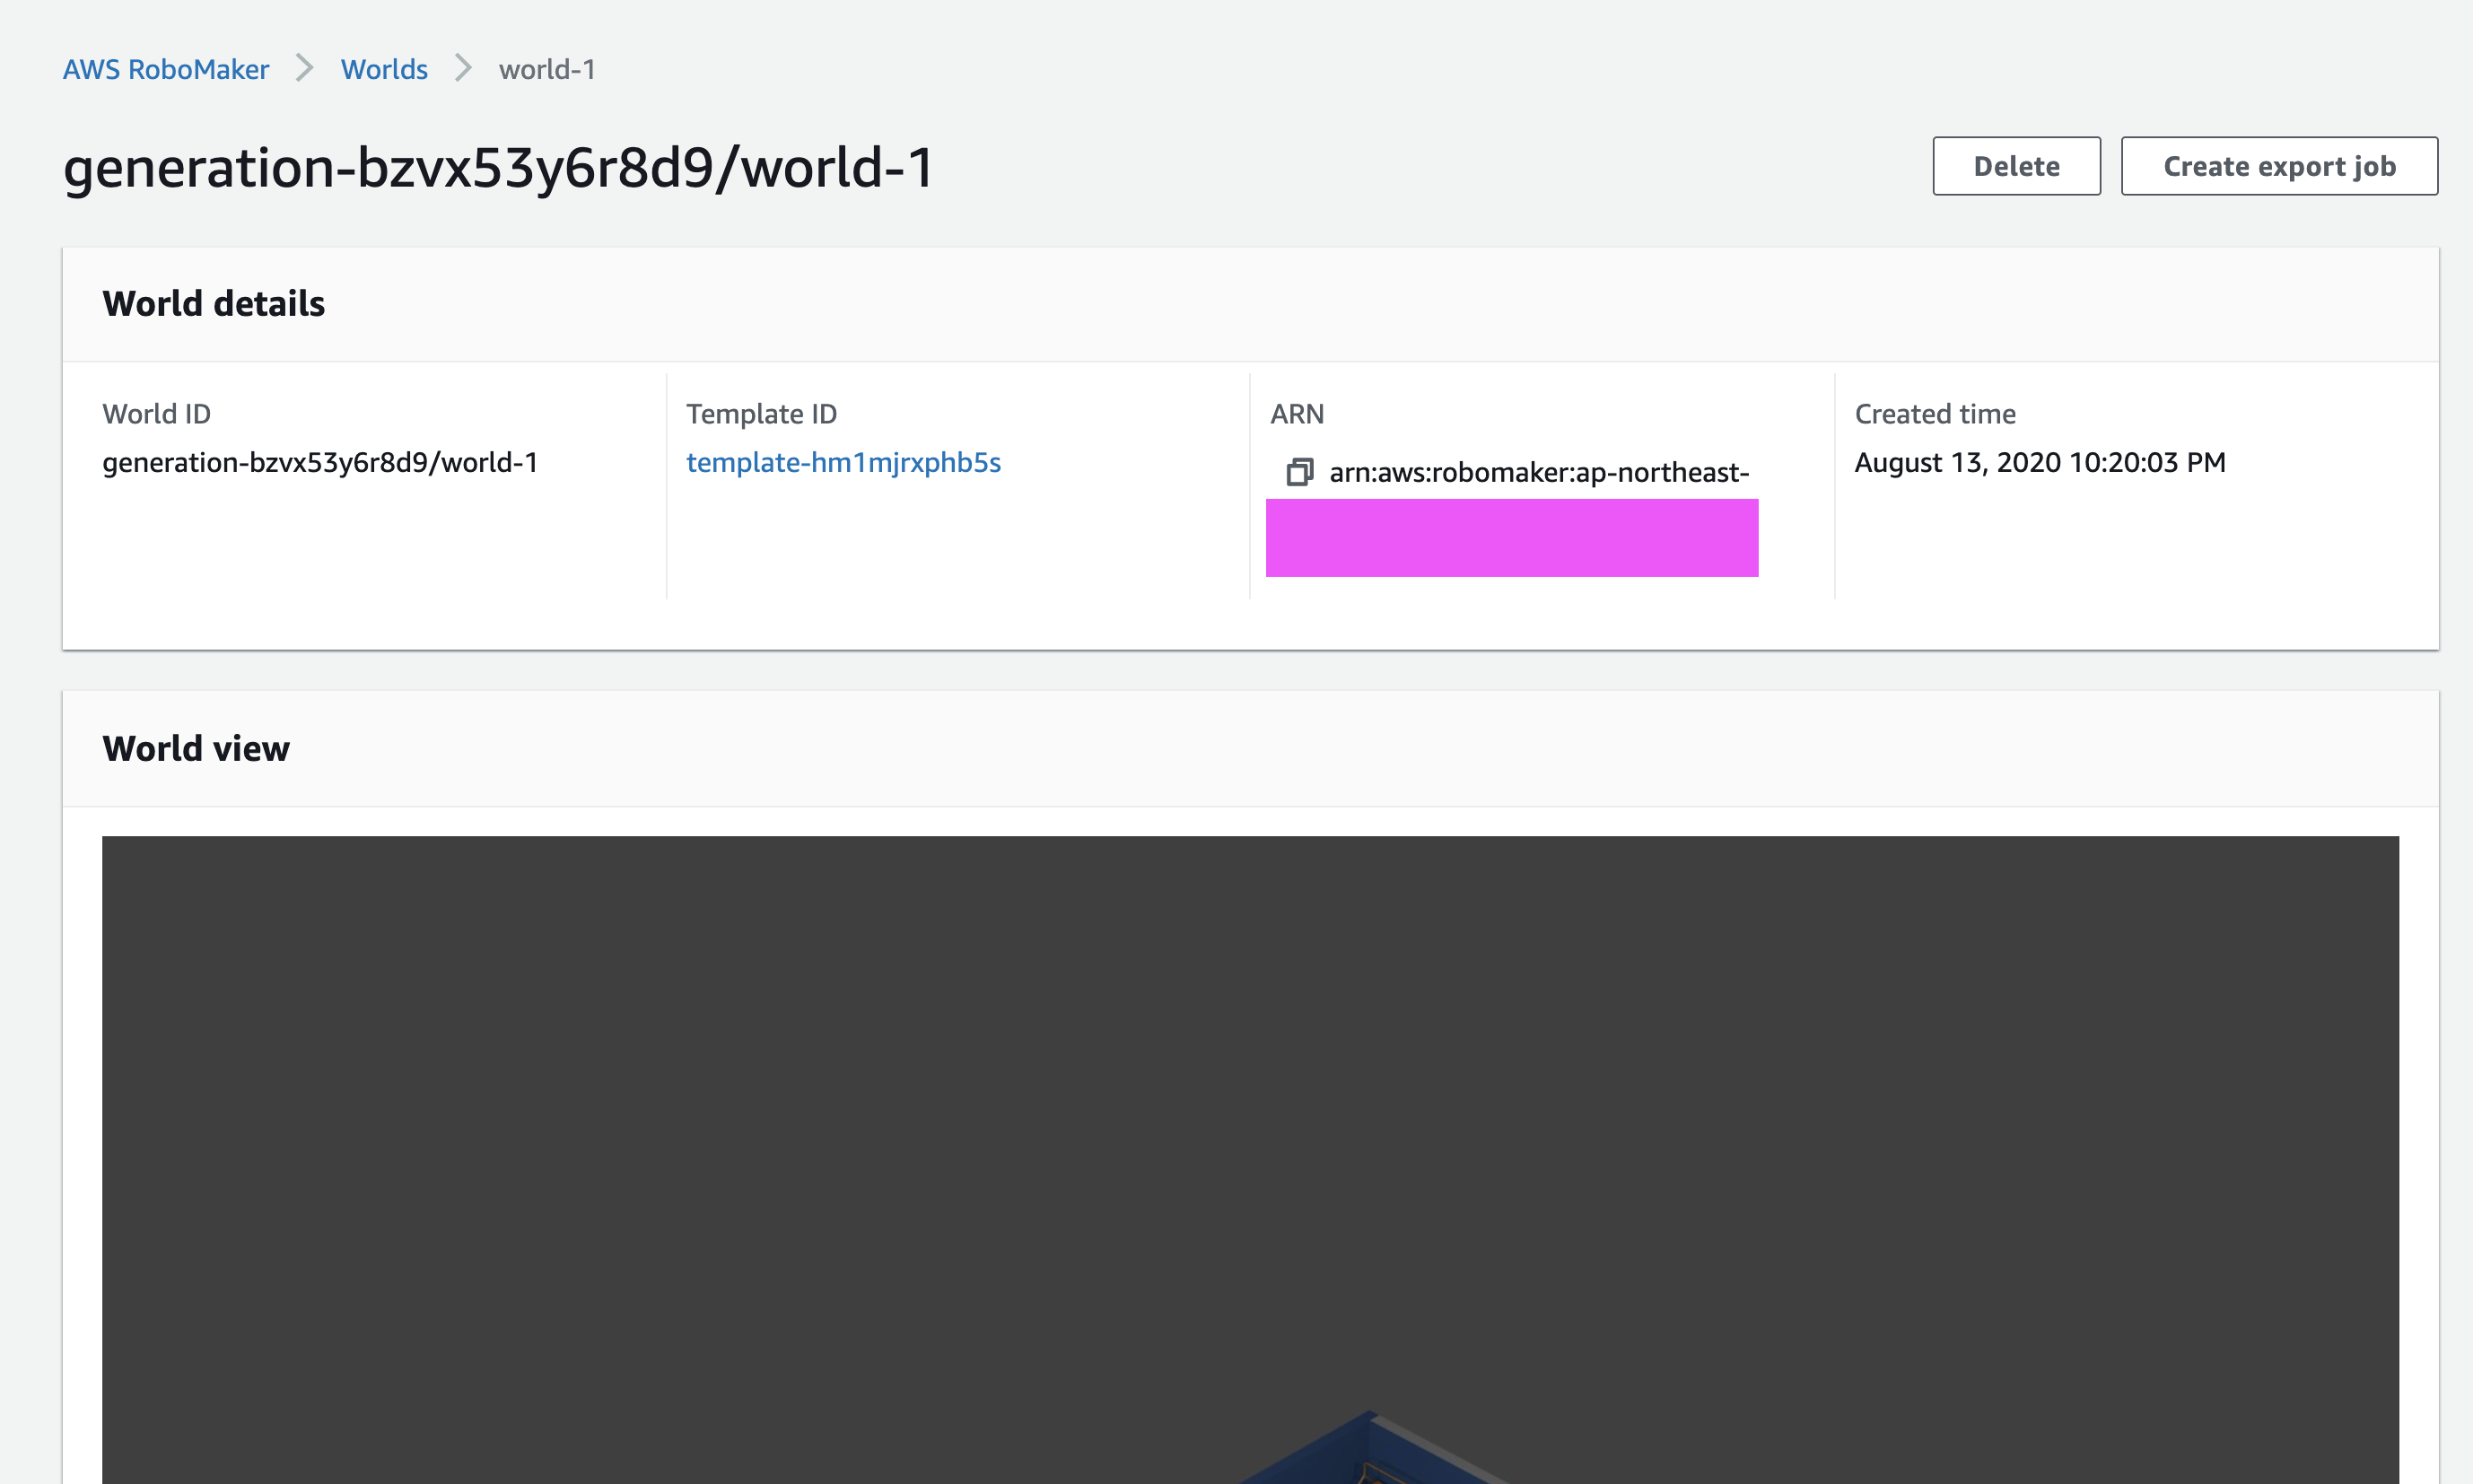Click the chevron after Worlds breadcrumb
The image size is (2473, 1484).
463,69
